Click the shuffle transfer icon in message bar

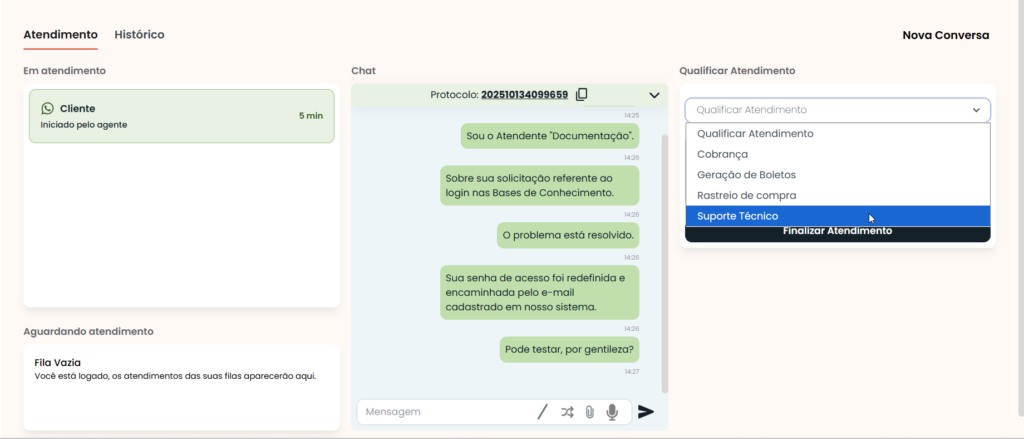coord(568,411)
